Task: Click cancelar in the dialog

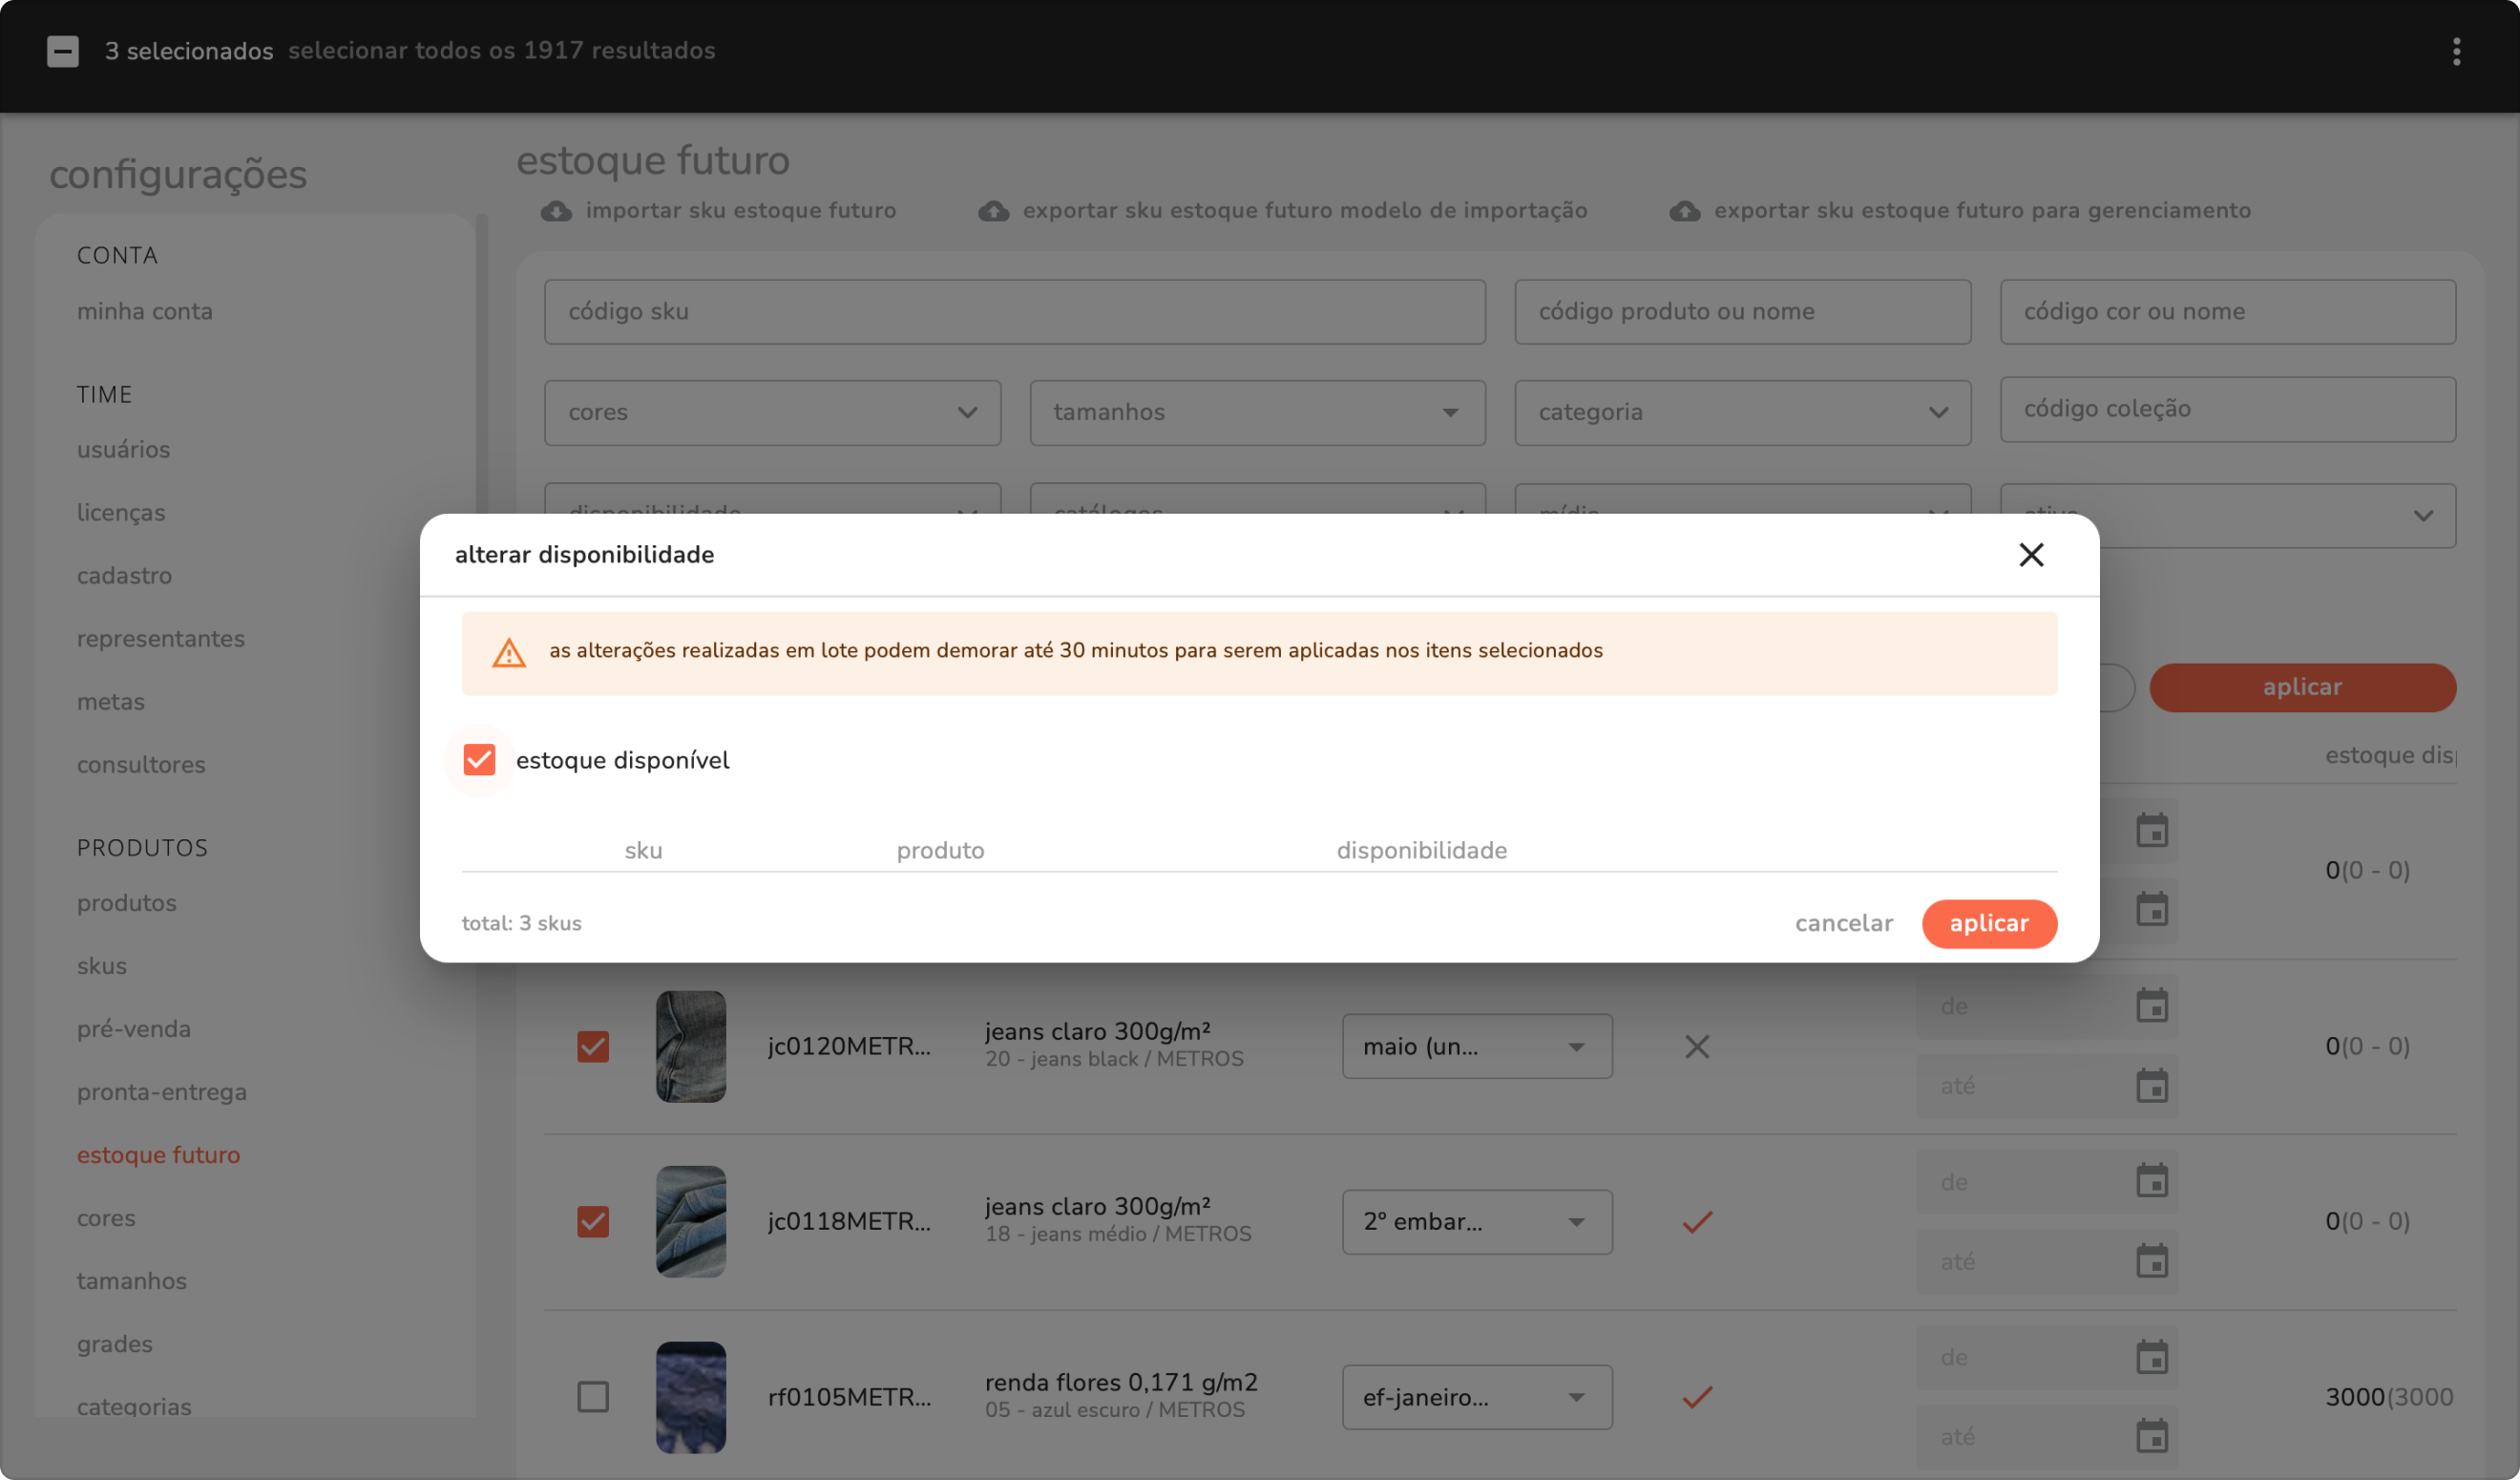Action: [1843, 923]
